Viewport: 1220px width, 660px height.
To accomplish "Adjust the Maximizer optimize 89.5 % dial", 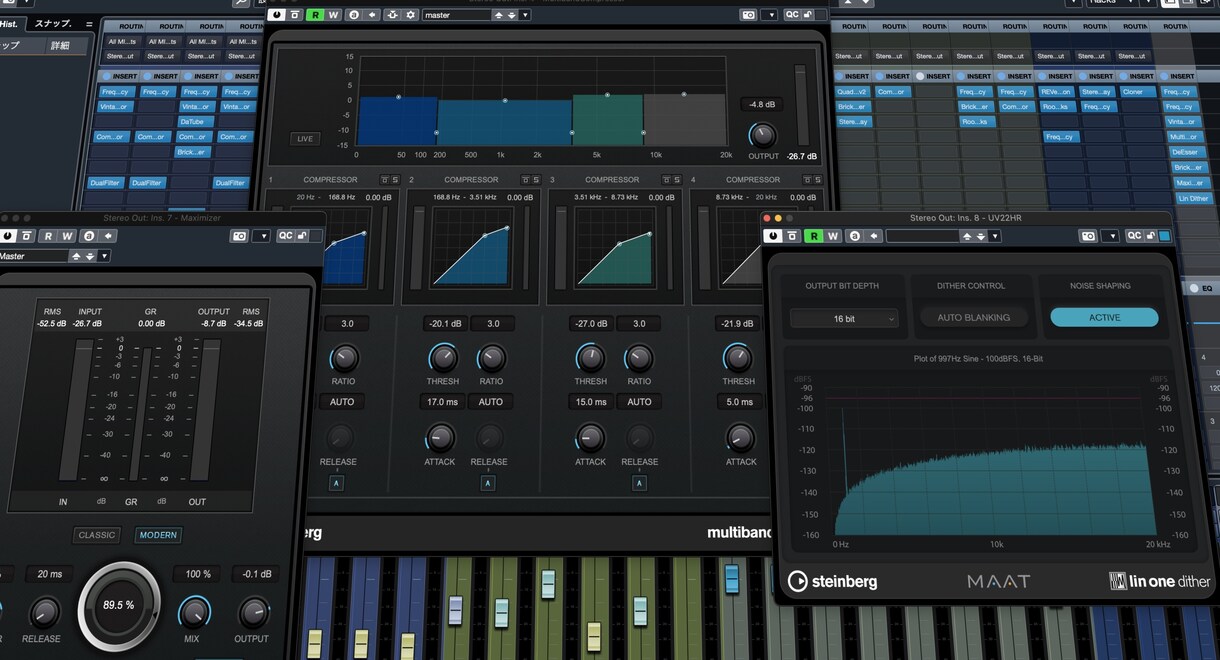I will coord(119,606).
